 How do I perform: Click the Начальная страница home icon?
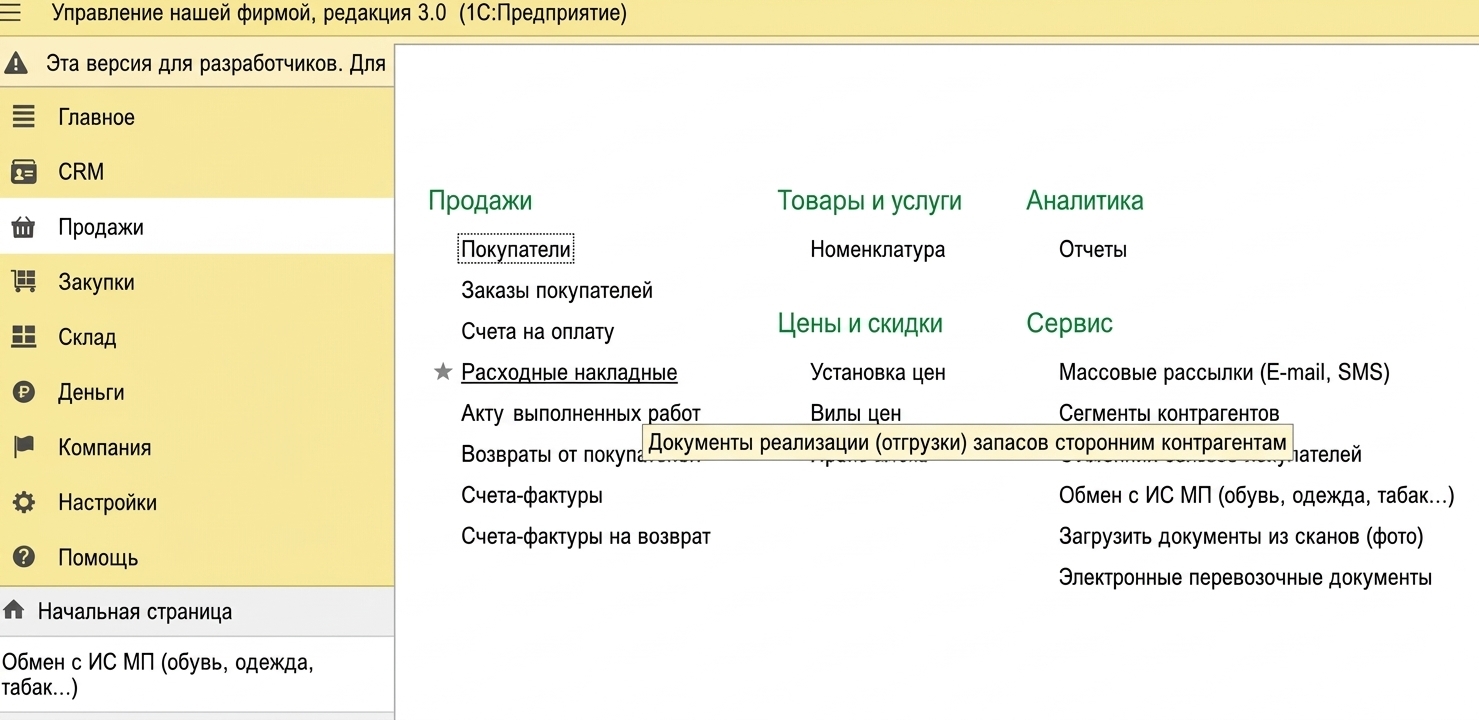click(14, 610)
